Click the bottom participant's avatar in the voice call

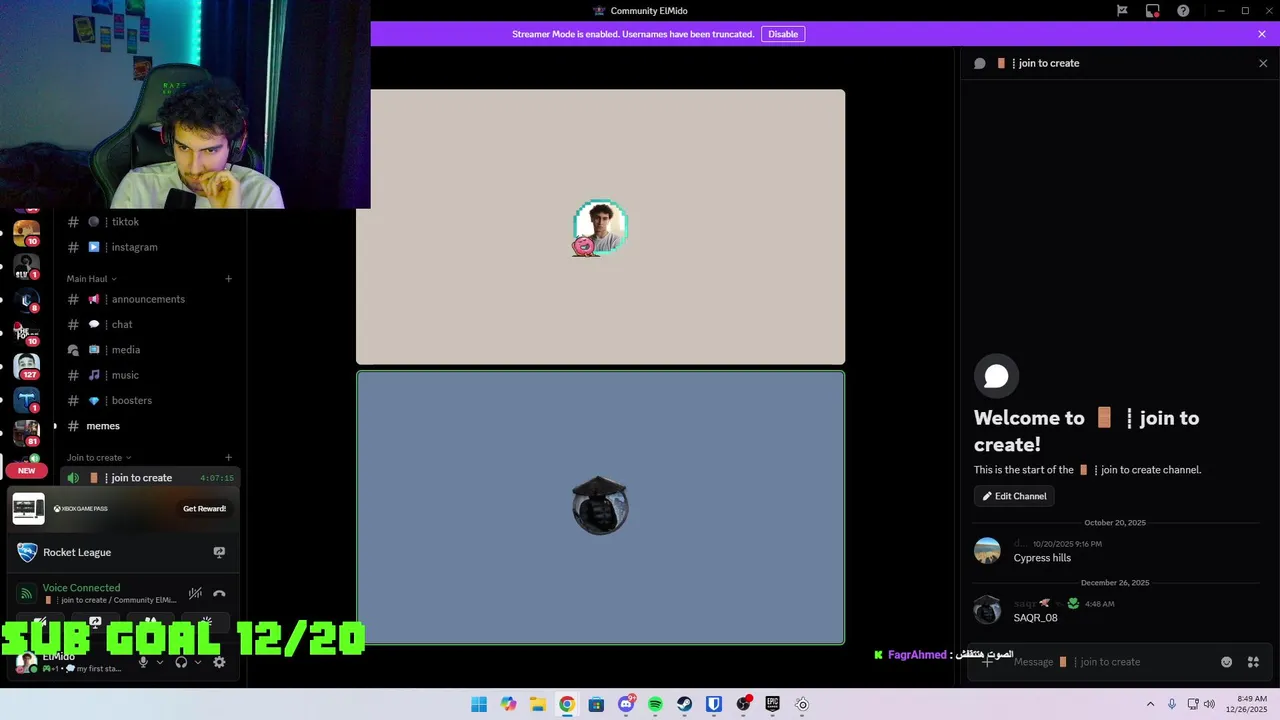pyautogui.click(x=600, y=506)
